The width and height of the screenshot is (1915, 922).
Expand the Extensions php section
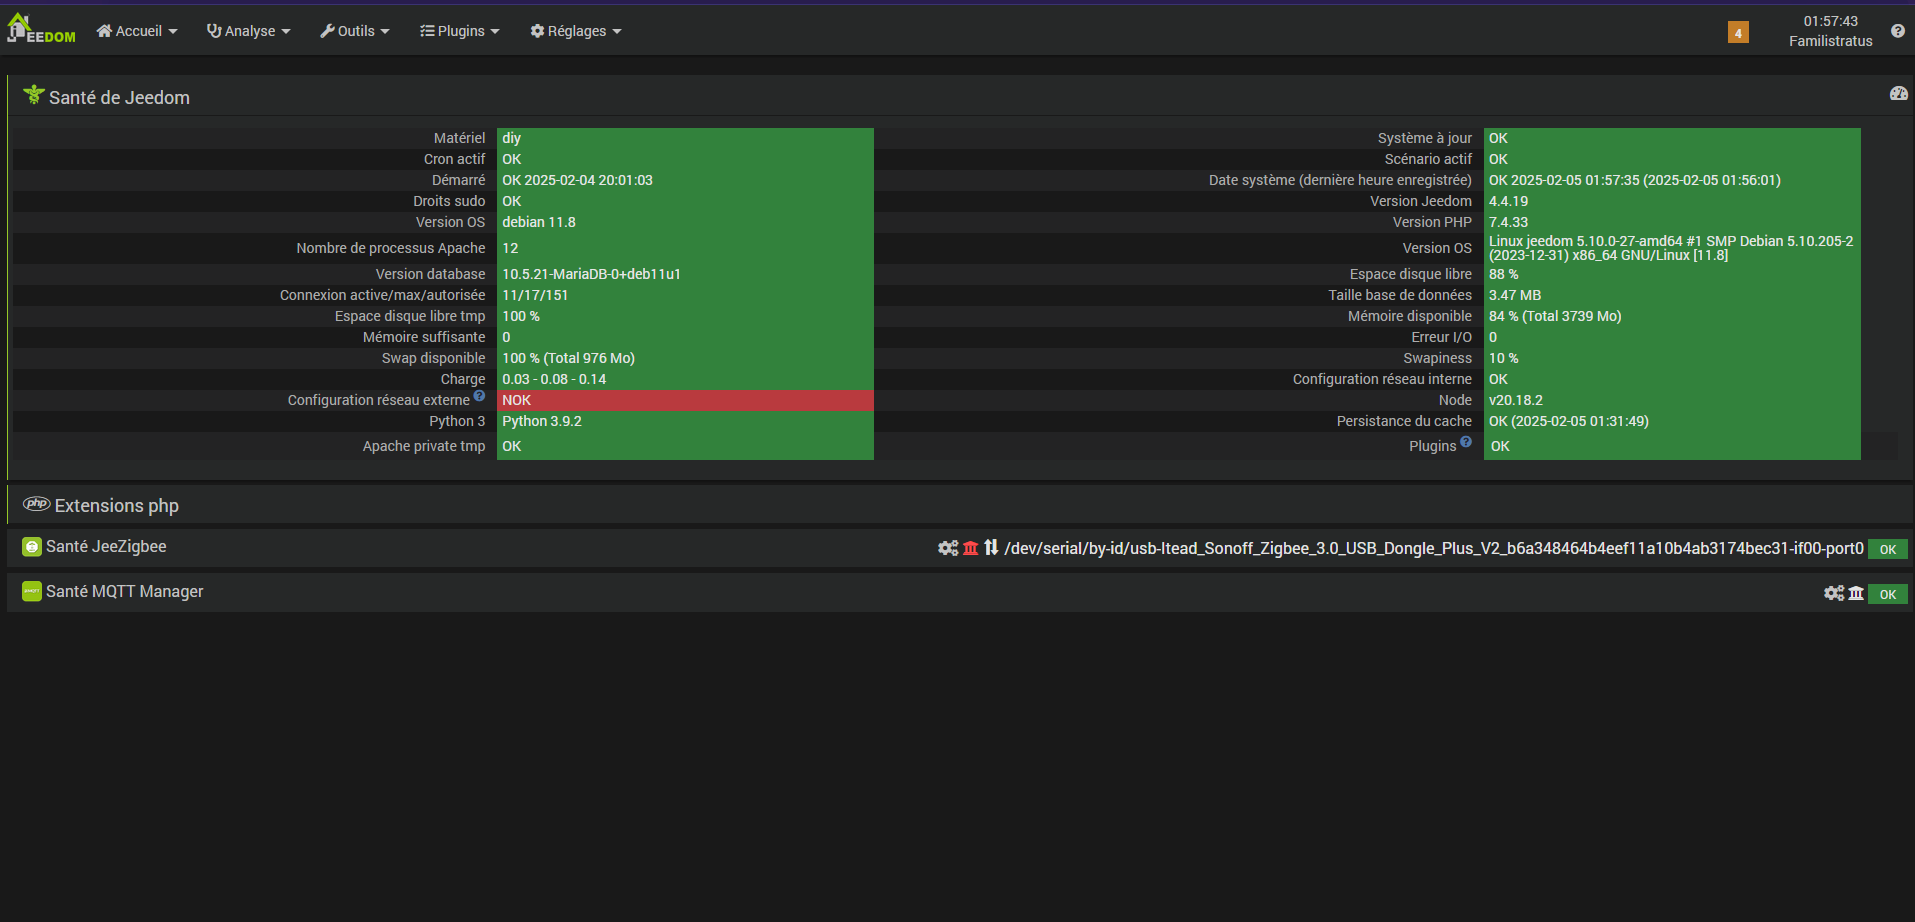117,506
